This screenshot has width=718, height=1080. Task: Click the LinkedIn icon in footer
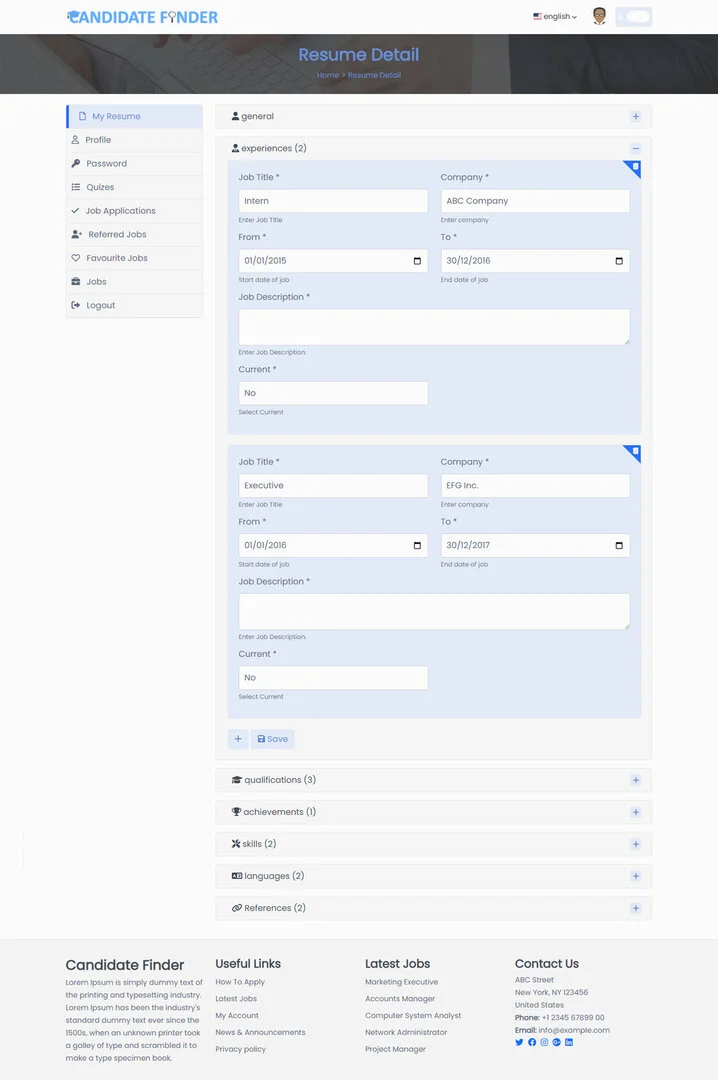569,1042
